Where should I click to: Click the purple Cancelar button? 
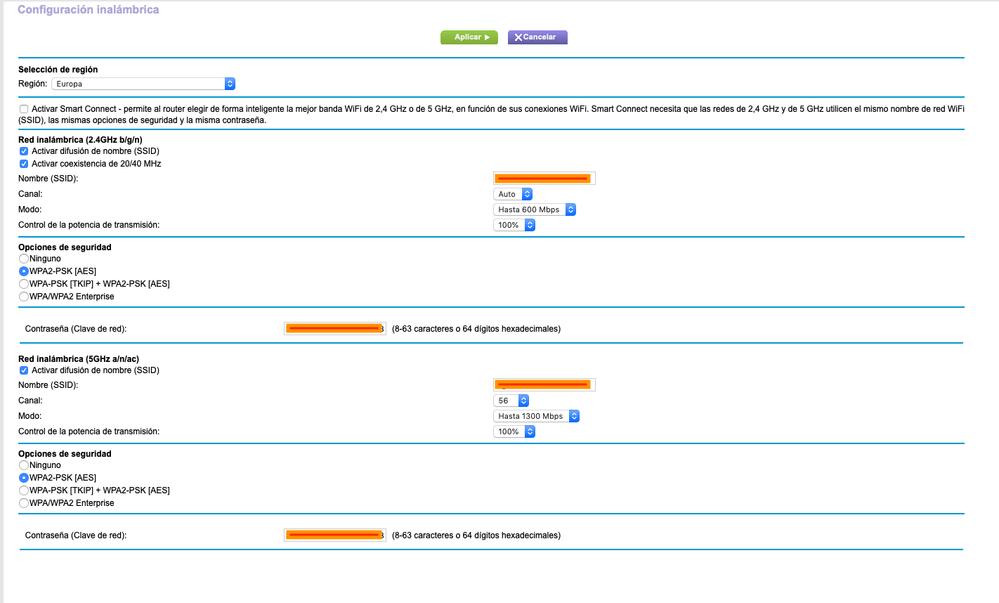(x=537, y=37)
